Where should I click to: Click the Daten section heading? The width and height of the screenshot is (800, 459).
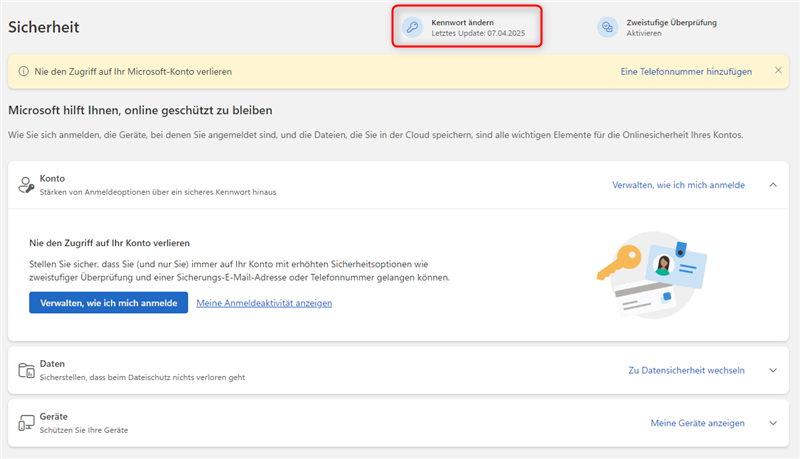coord(53,365)
